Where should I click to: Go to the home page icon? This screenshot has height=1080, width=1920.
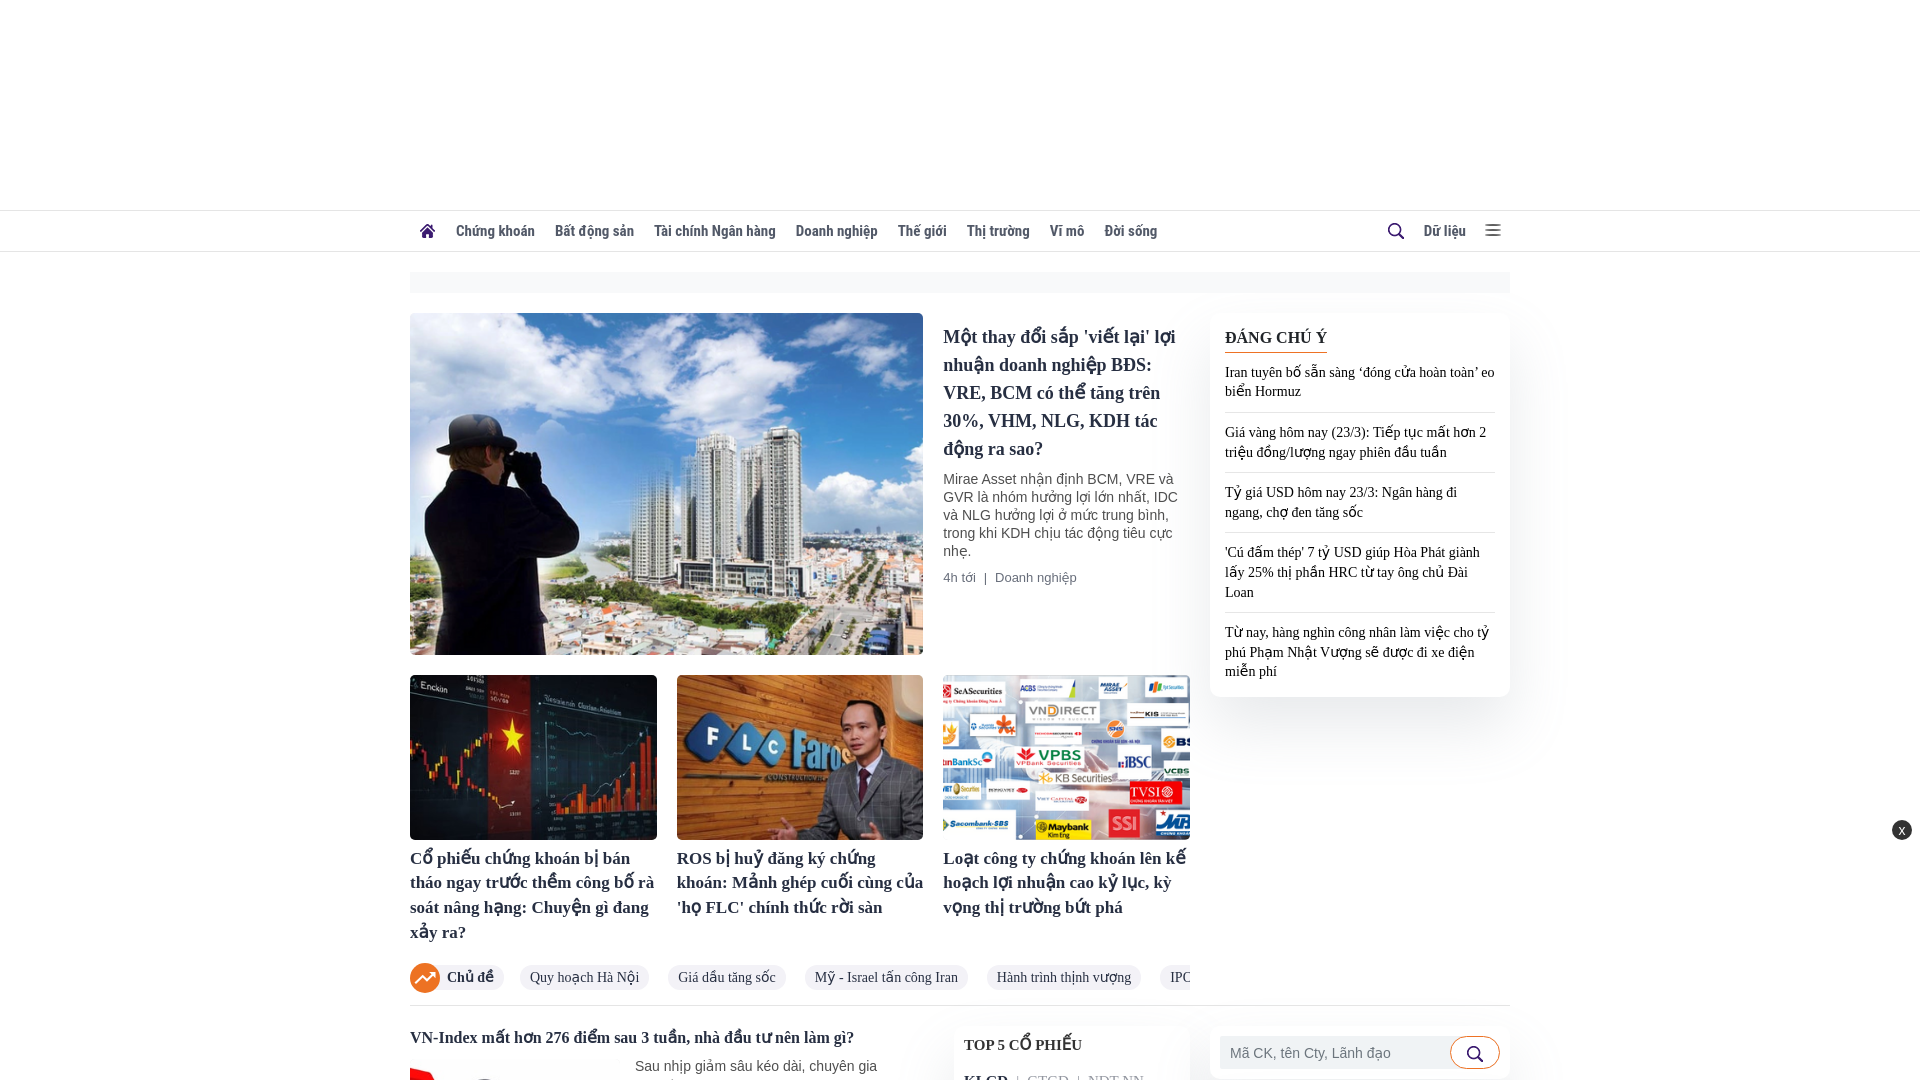click(427, 231)
